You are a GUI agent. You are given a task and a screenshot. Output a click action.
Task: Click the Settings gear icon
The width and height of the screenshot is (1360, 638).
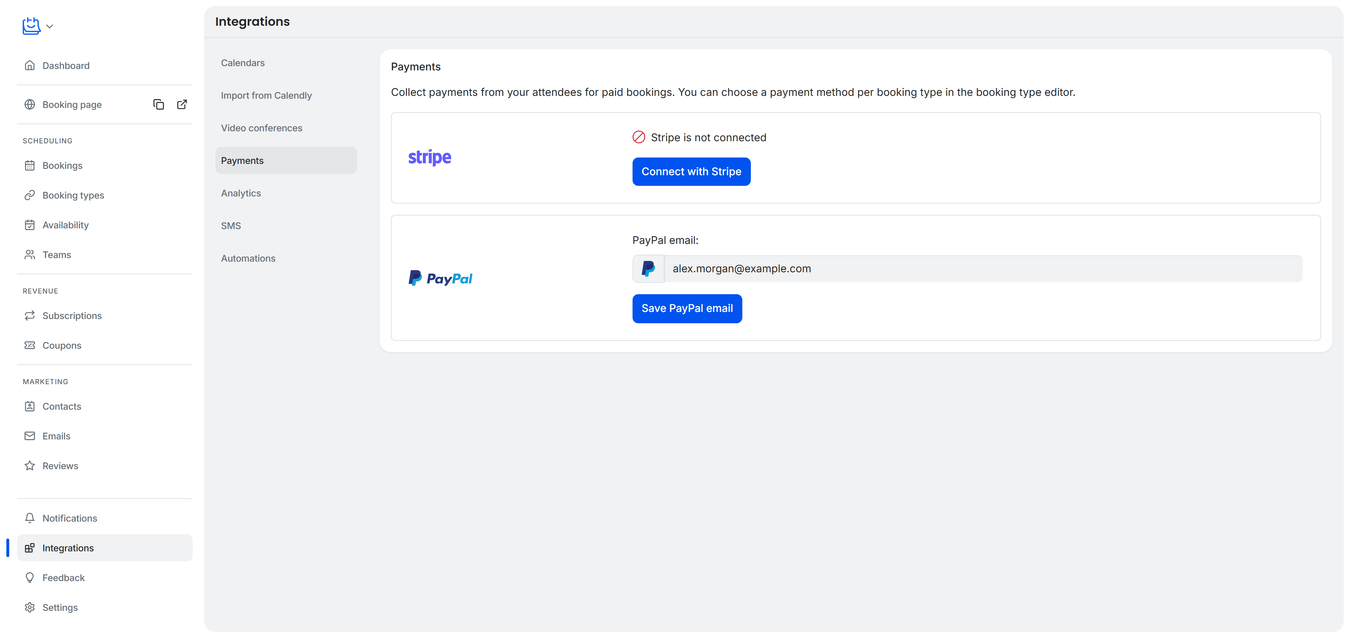tap(30, 608)
